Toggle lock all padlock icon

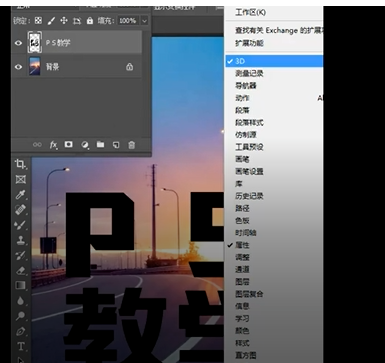pyautogui.click(x=90, y=21)
